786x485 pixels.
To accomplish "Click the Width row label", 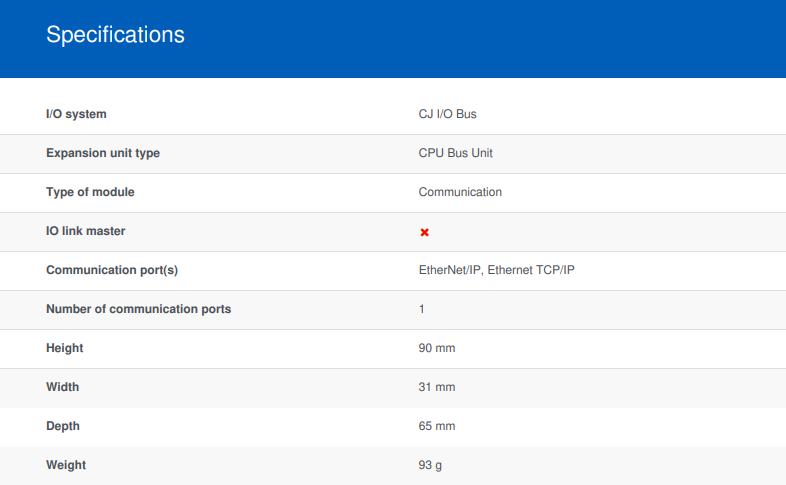I will [63, 387].
